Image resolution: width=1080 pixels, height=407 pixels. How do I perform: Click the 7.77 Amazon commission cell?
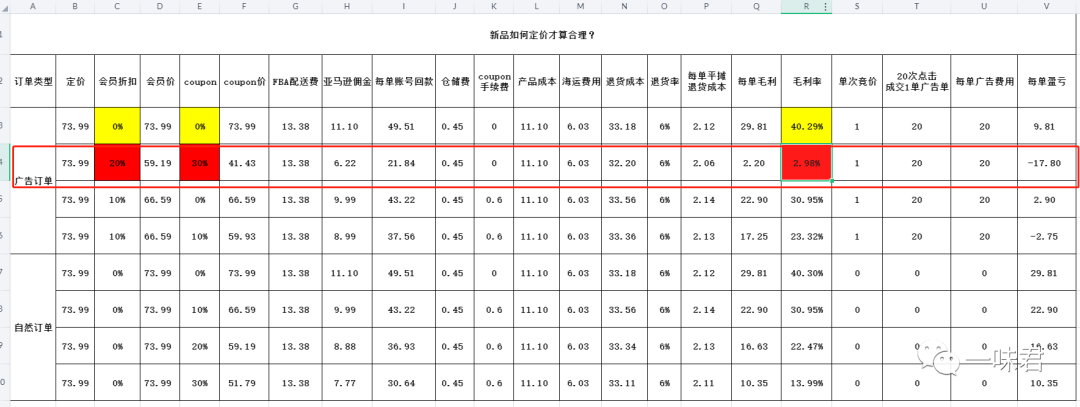tap(347, 382)
